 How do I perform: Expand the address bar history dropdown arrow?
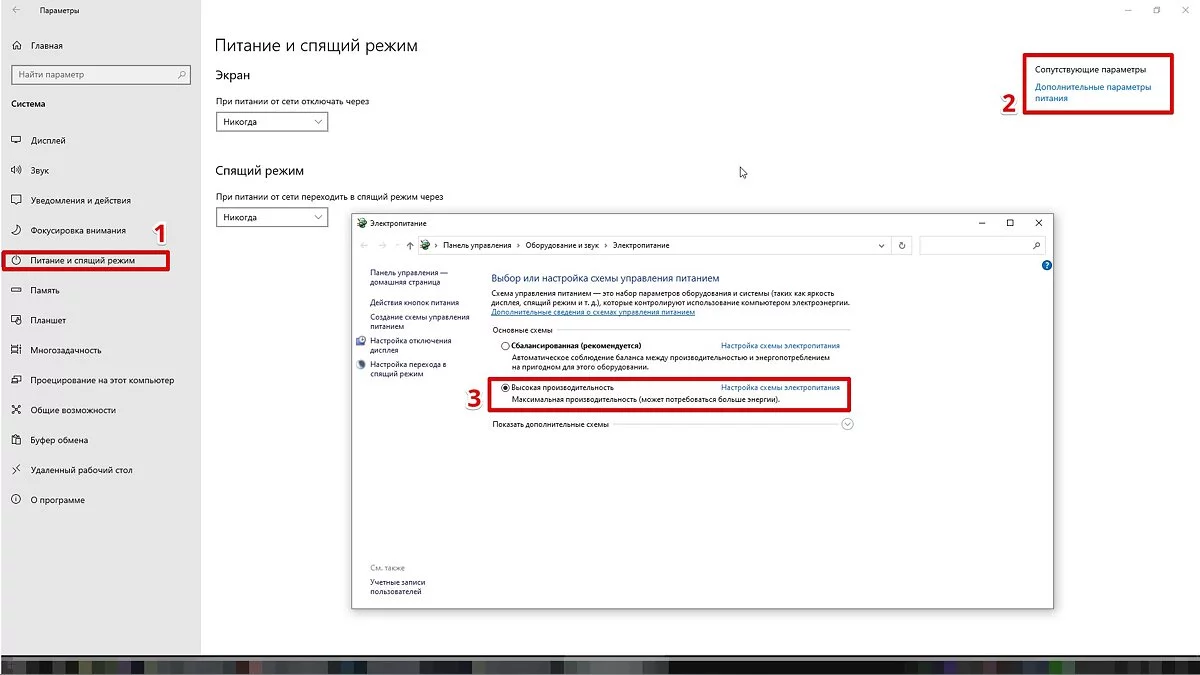point(881,245)
